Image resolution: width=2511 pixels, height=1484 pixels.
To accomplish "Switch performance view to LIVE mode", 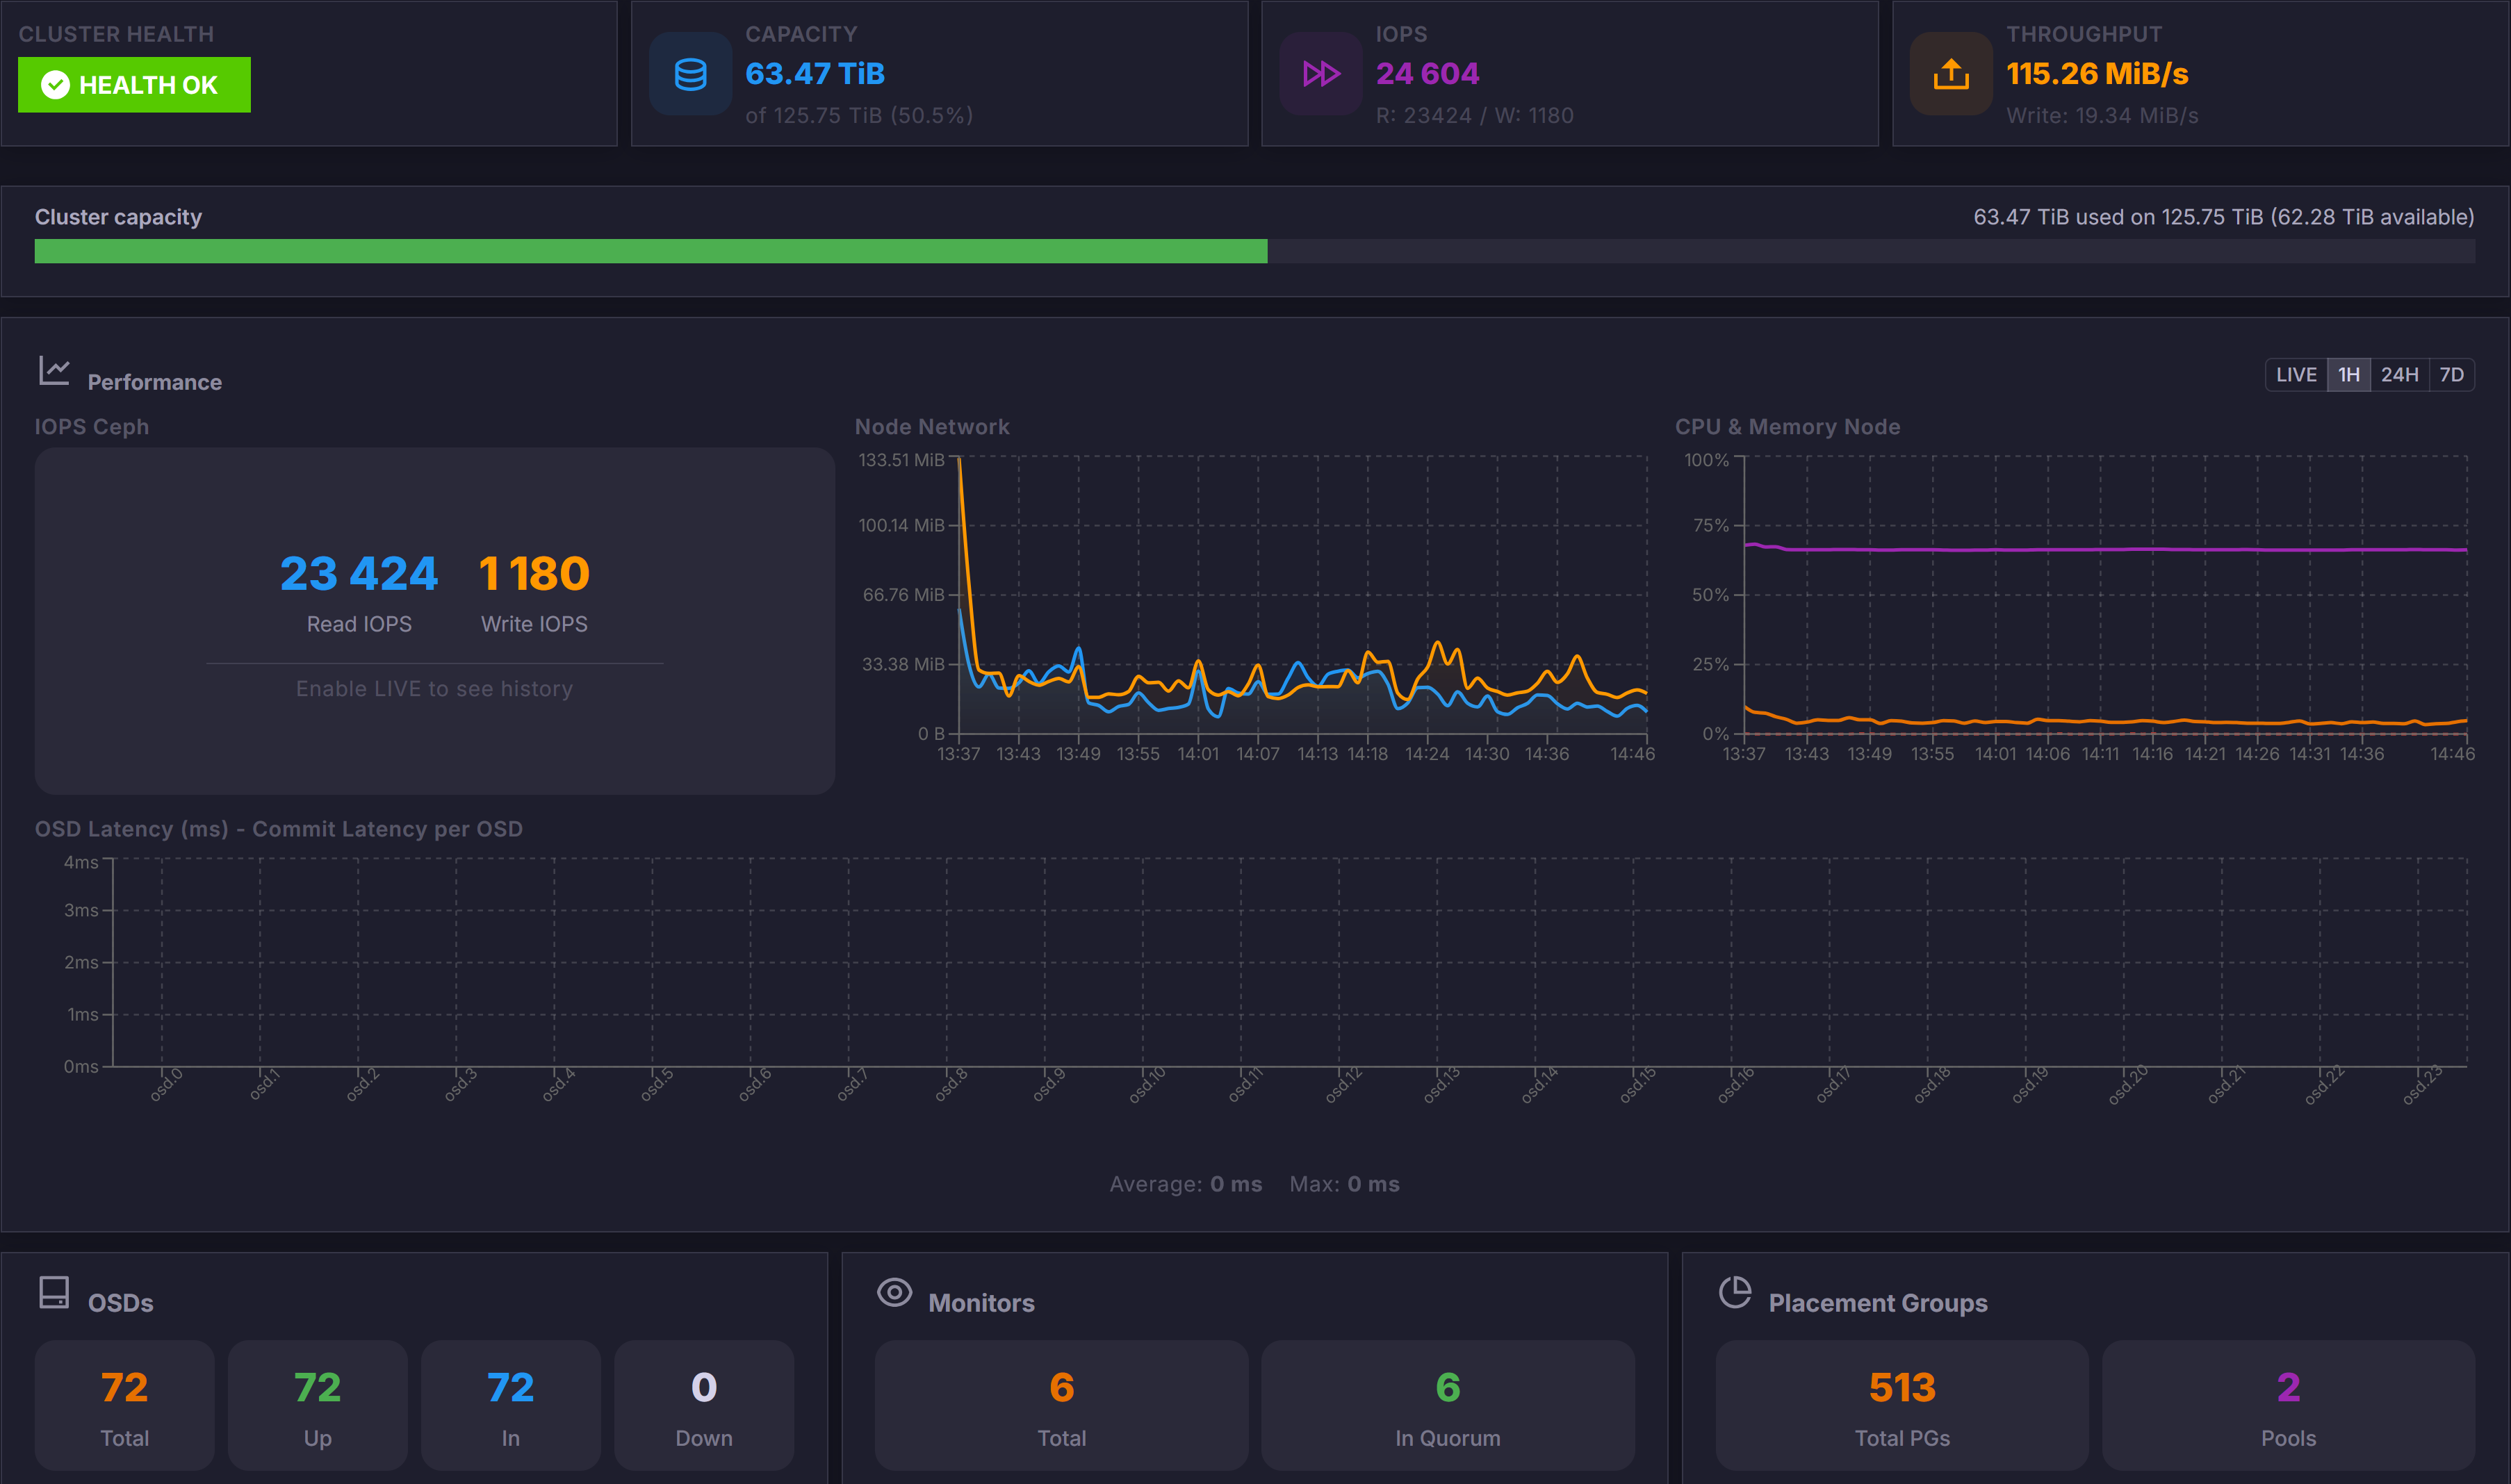I will (2296, 374).
